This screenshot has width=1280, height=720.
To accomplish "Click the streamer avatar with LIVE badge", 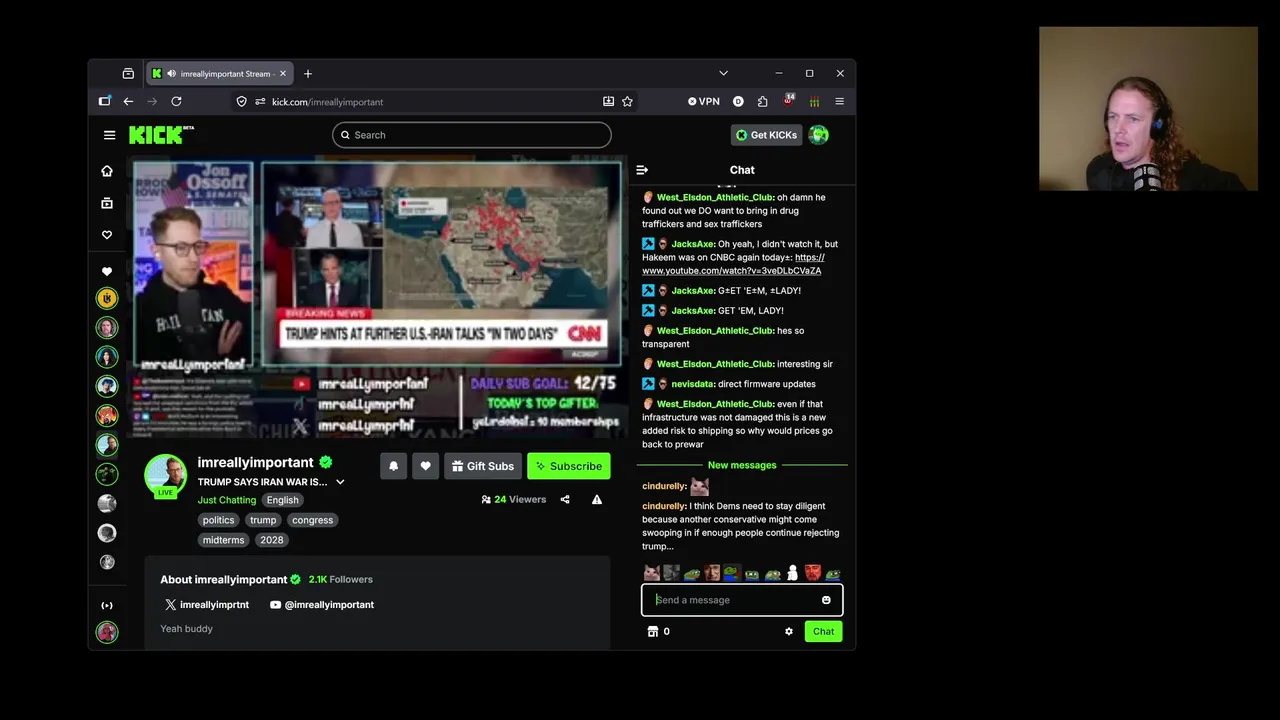I will click(165, 476).
